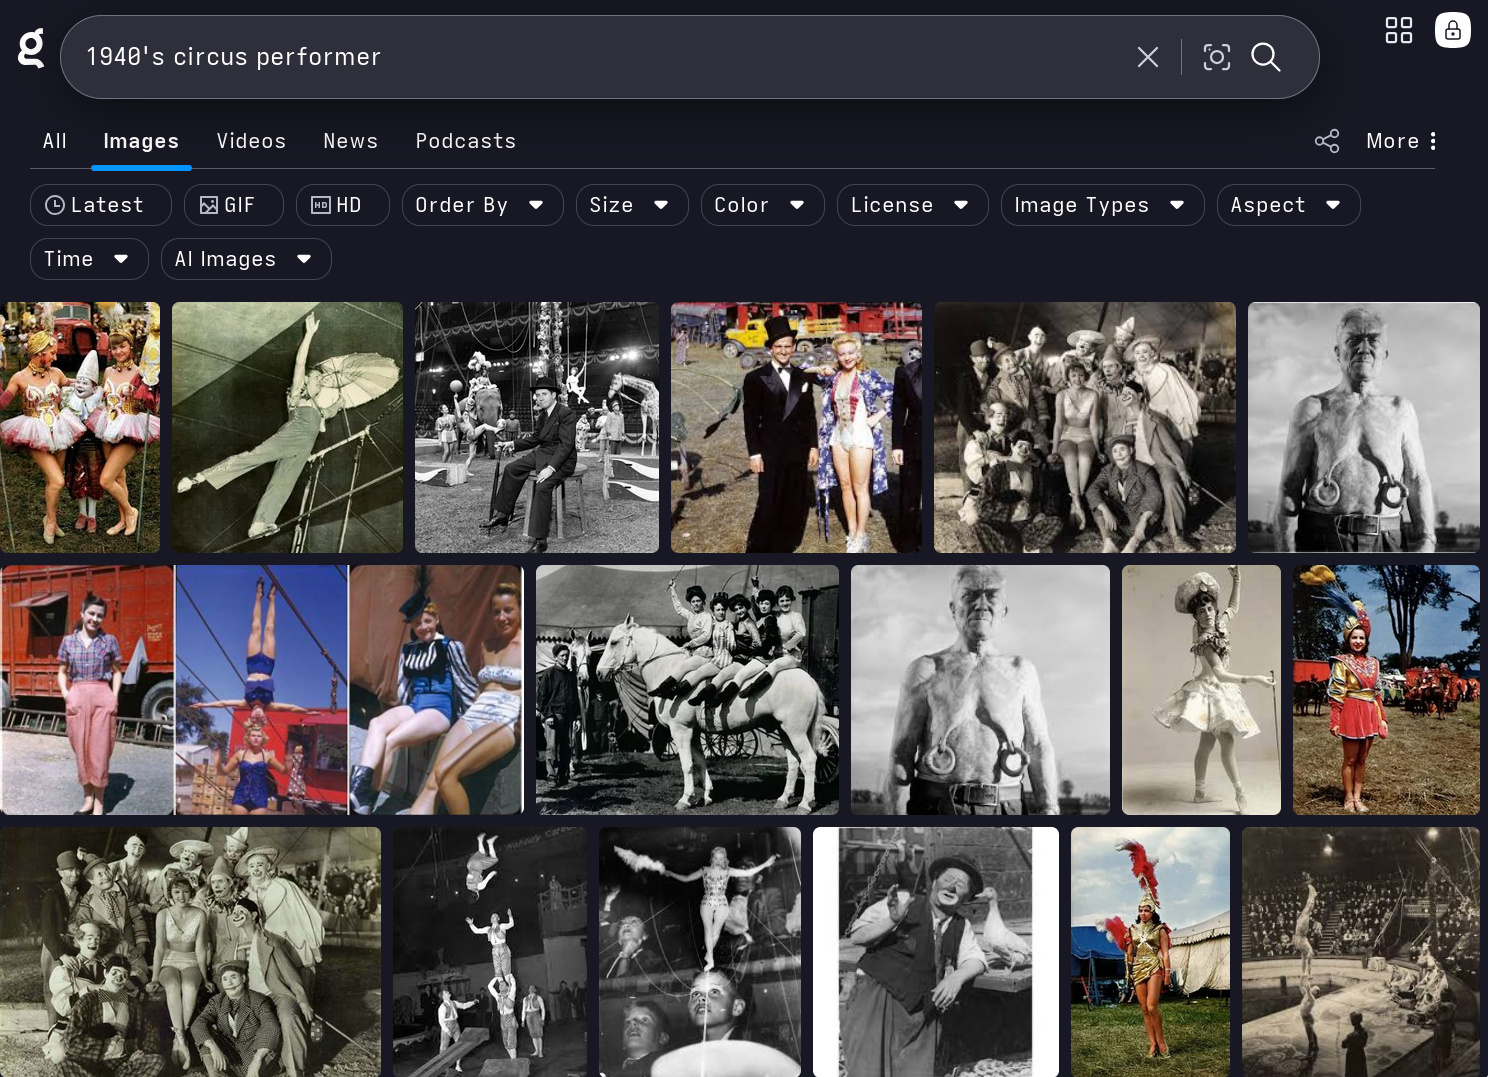Select the Images tab
Screen dimensions: 1488x1077
click(141, 141)
